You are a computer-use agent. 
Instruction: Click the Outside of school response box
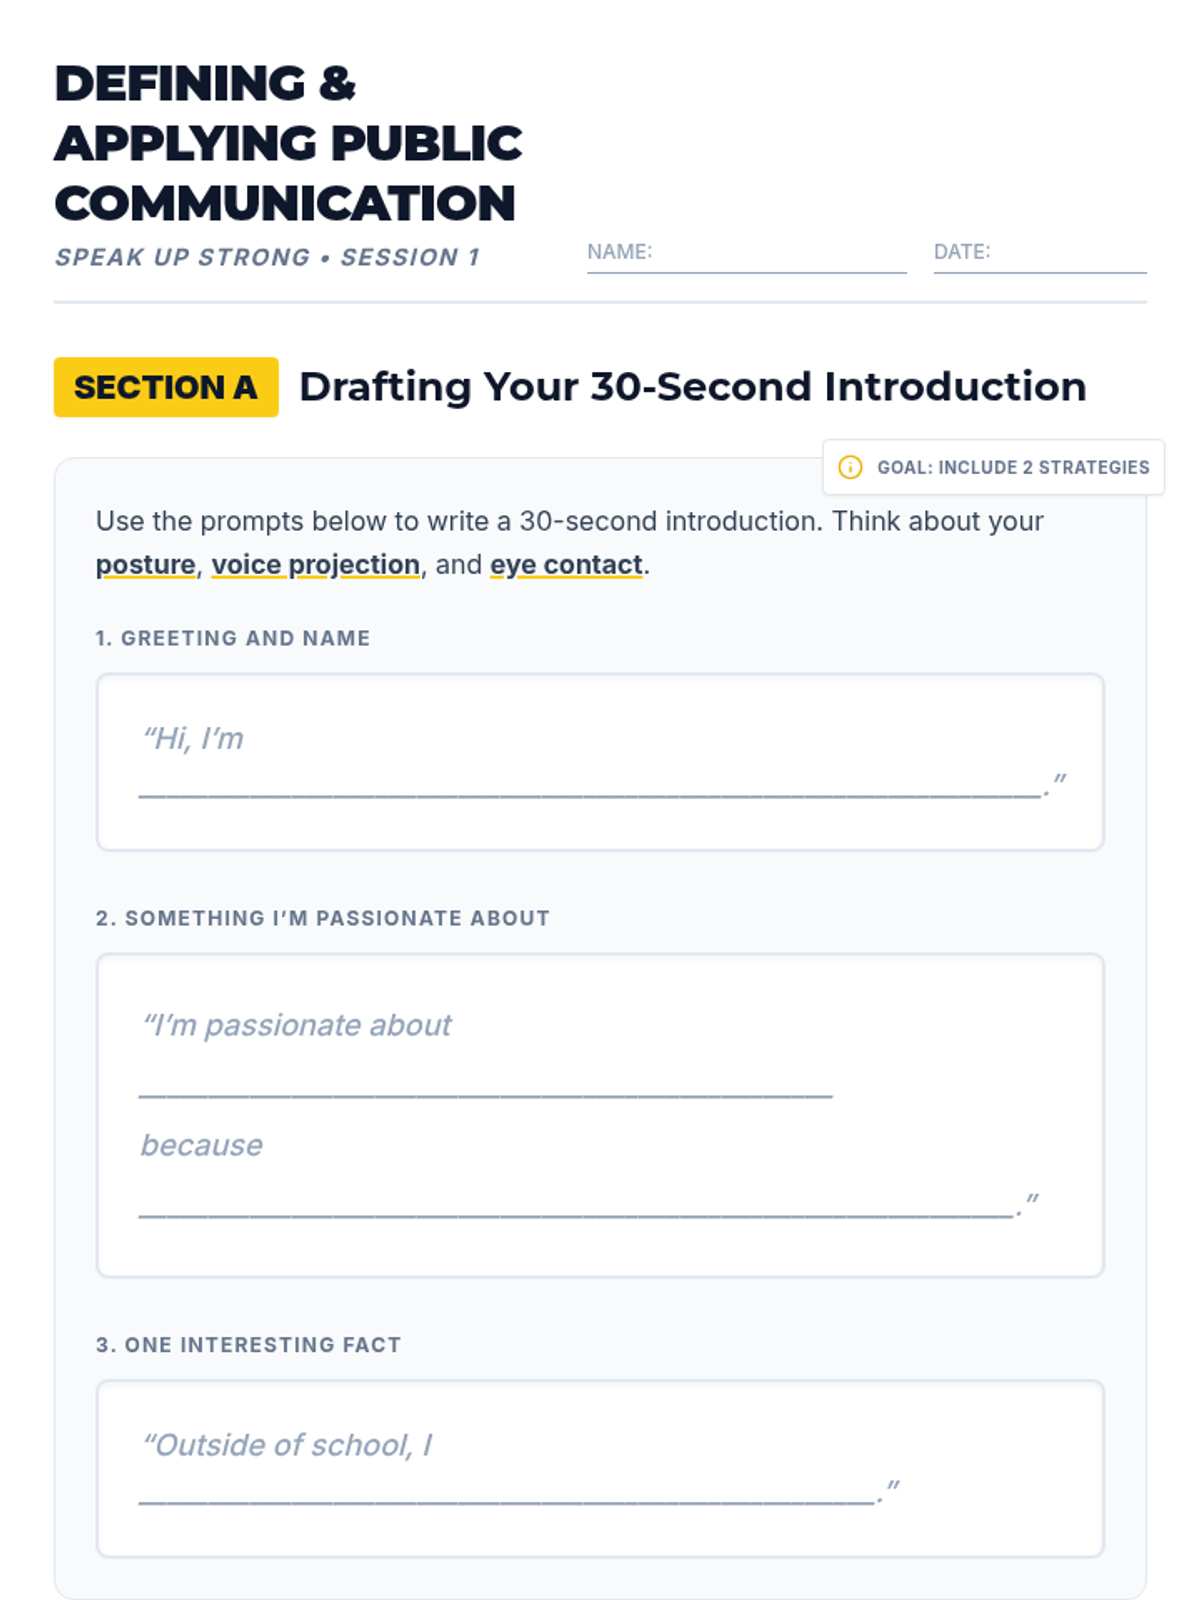(x=600, y=1468)
